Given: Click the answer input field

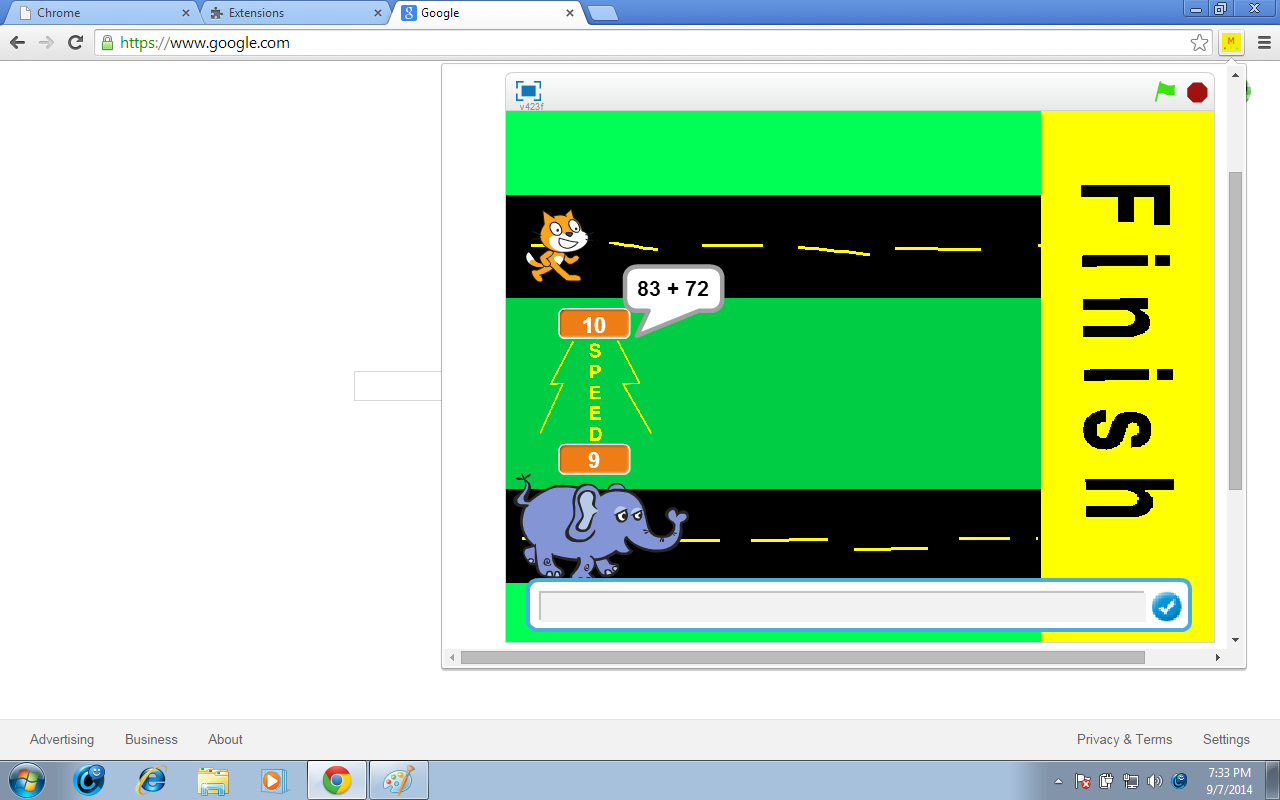Looking at the screenshot, I should pos(842,607).
